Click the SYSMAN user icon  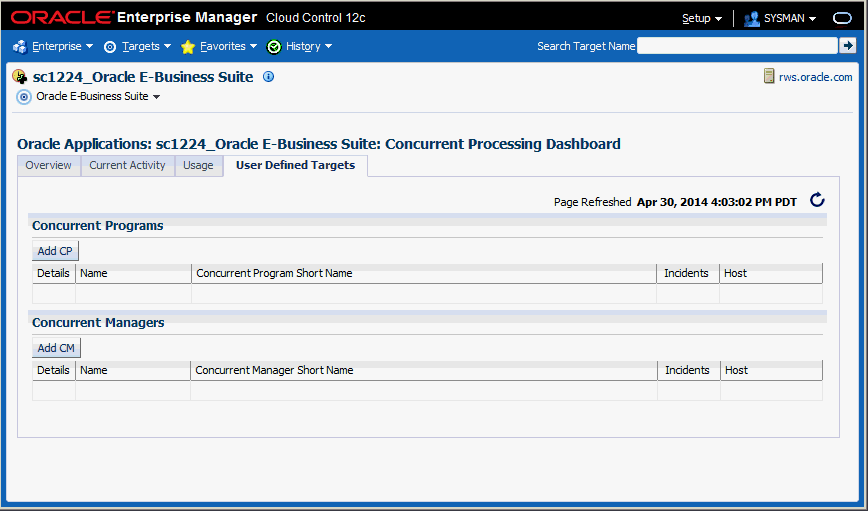[x=752, y=19]
